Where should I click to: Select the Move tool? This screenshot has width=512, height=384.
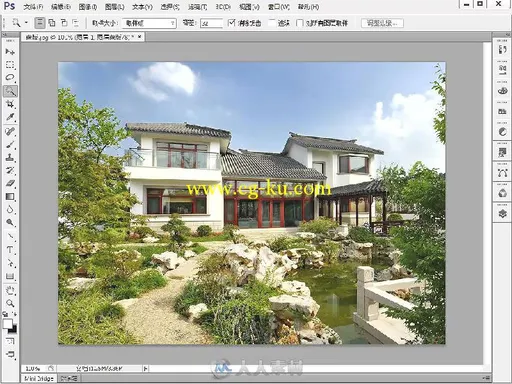click(x=10, y=52)
